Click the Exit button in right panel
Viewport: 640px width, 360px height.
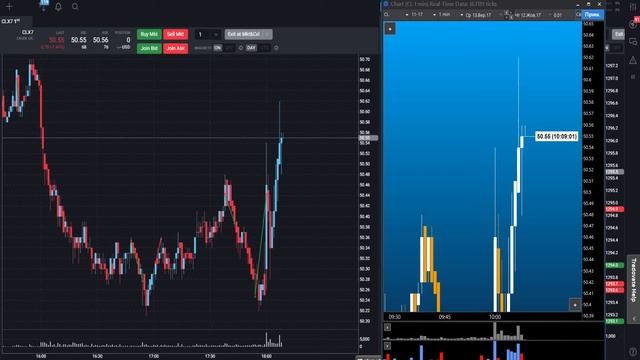619,34
